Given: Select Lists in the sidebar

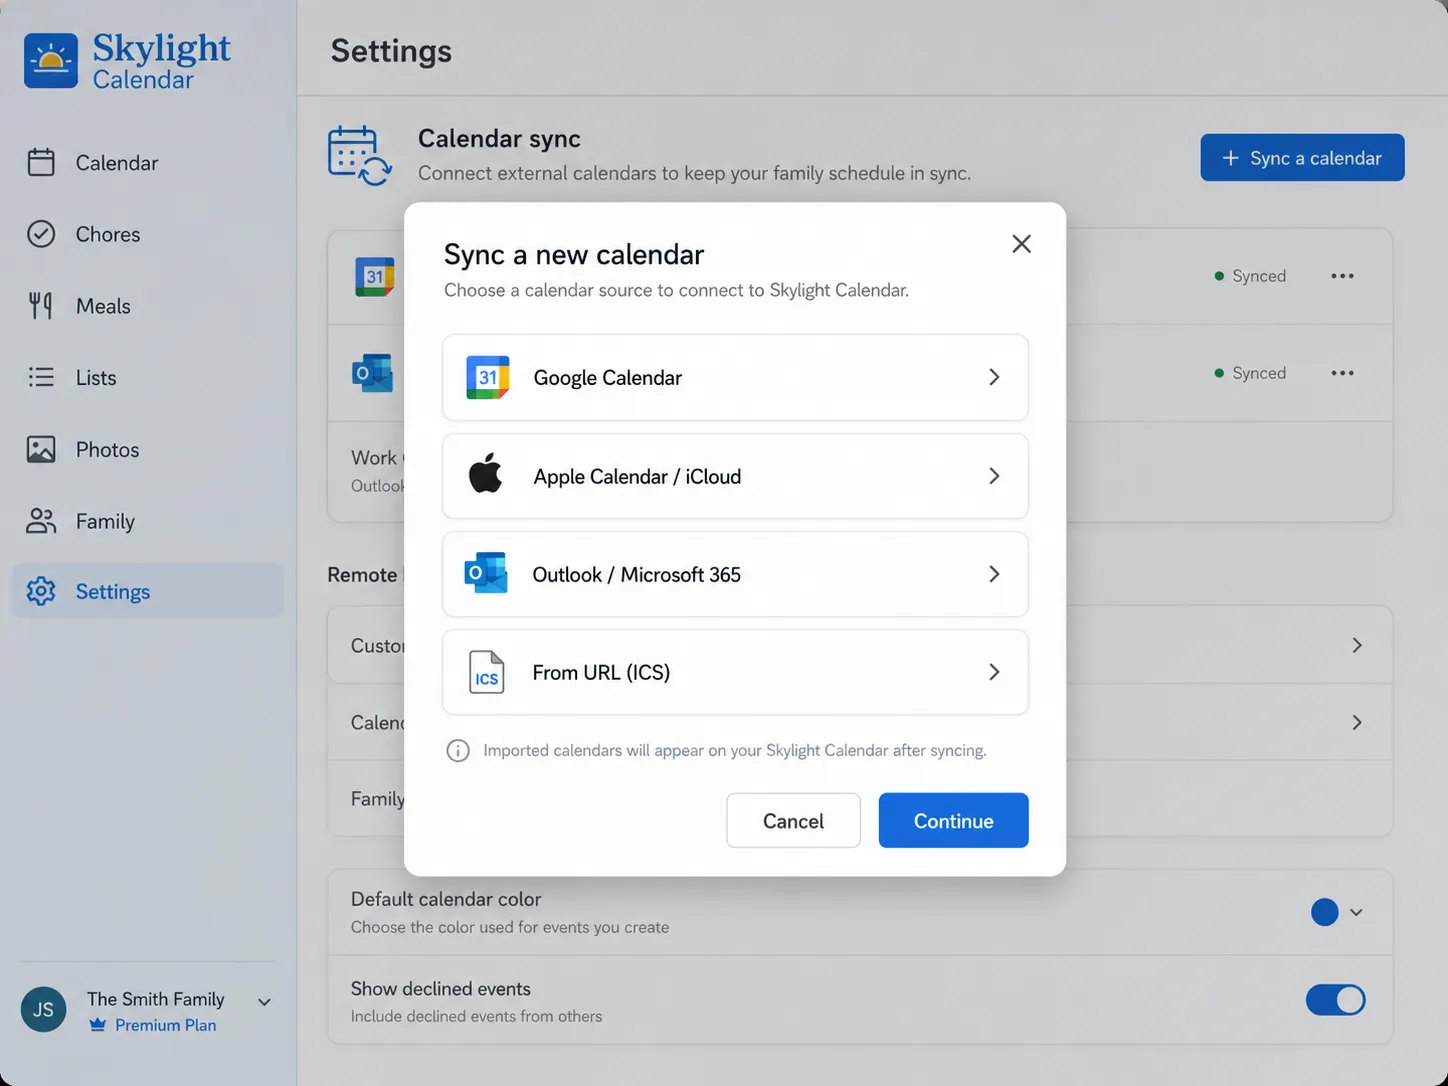Looking at the screenshot, I should pos(148,377).
